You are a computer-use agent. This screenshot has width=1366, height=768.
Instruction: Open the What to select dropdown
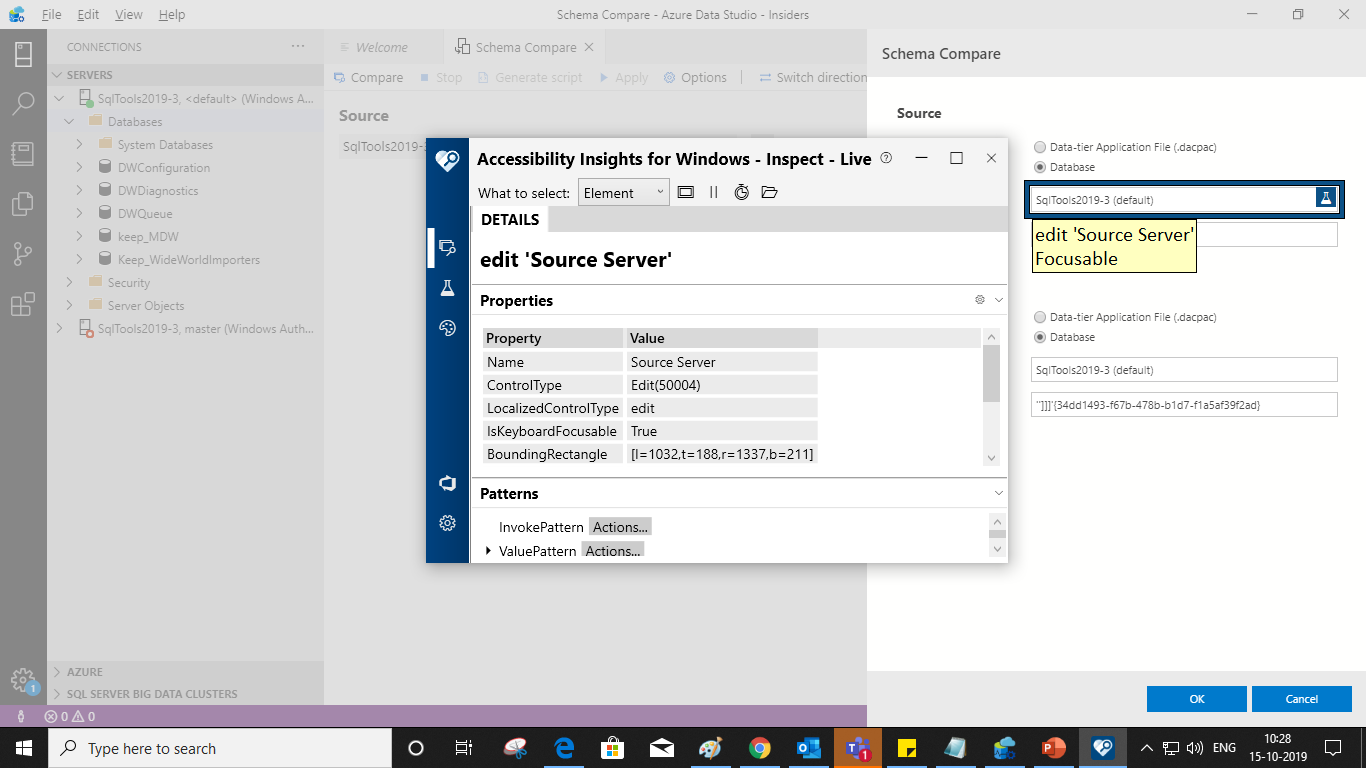(623, 192)
